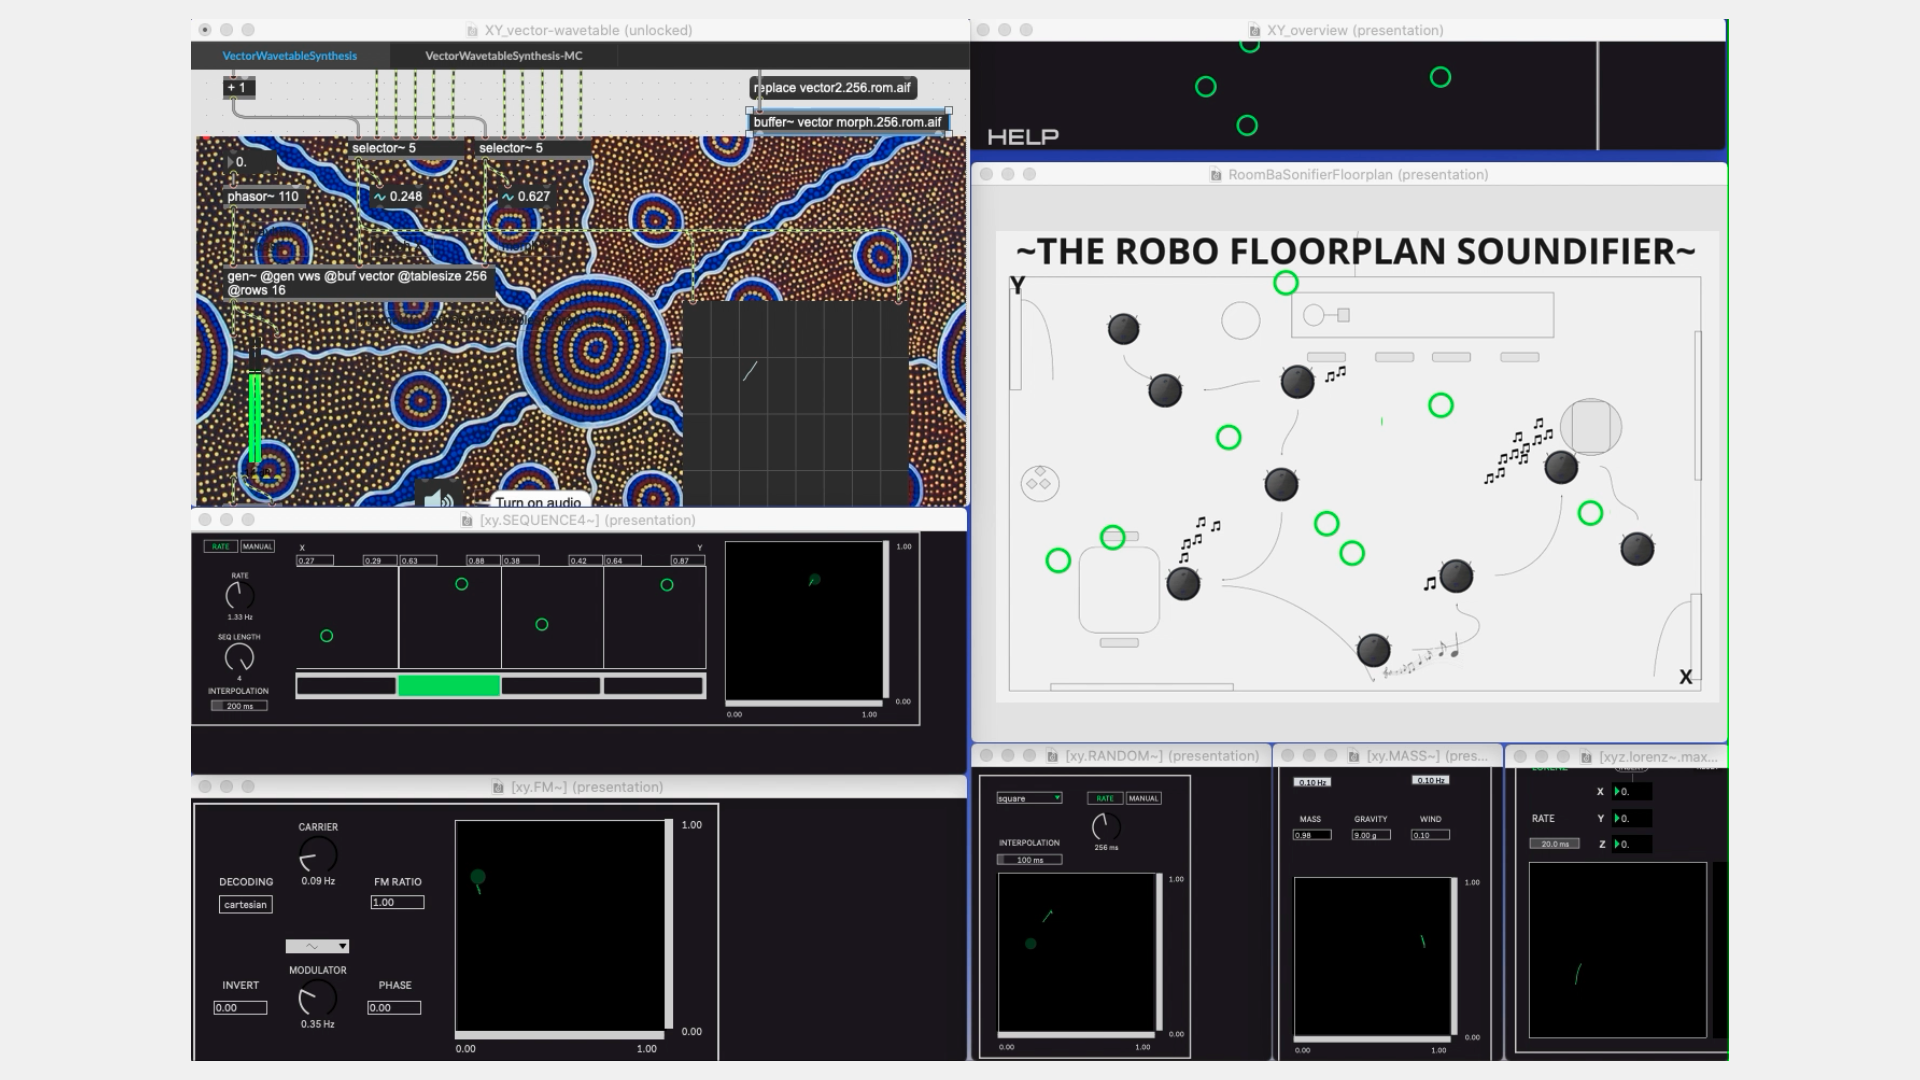Click the CARRIER knob in xy.FM
This screenshot has width=1920, height=1080.
(318, 855)
